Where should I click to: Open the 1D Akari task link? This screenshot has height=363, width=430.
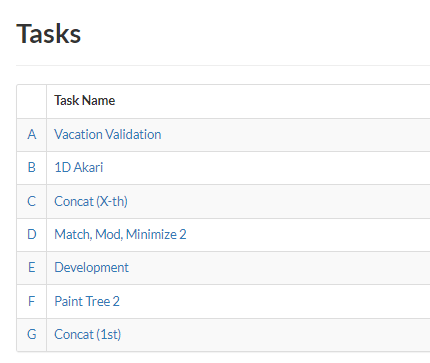pos(79,168)
